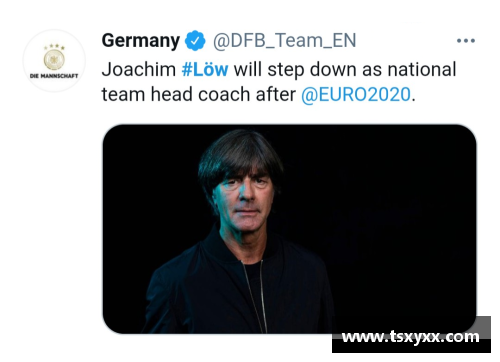Open the #Löw hashtag
This screenshot has width=500, height=362.
205,70
